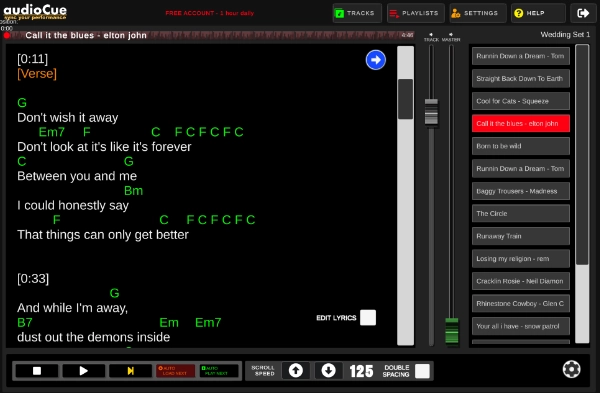Click the 4:46 track duration label
This screenshot has height=393, width=600.
[407, 35]
